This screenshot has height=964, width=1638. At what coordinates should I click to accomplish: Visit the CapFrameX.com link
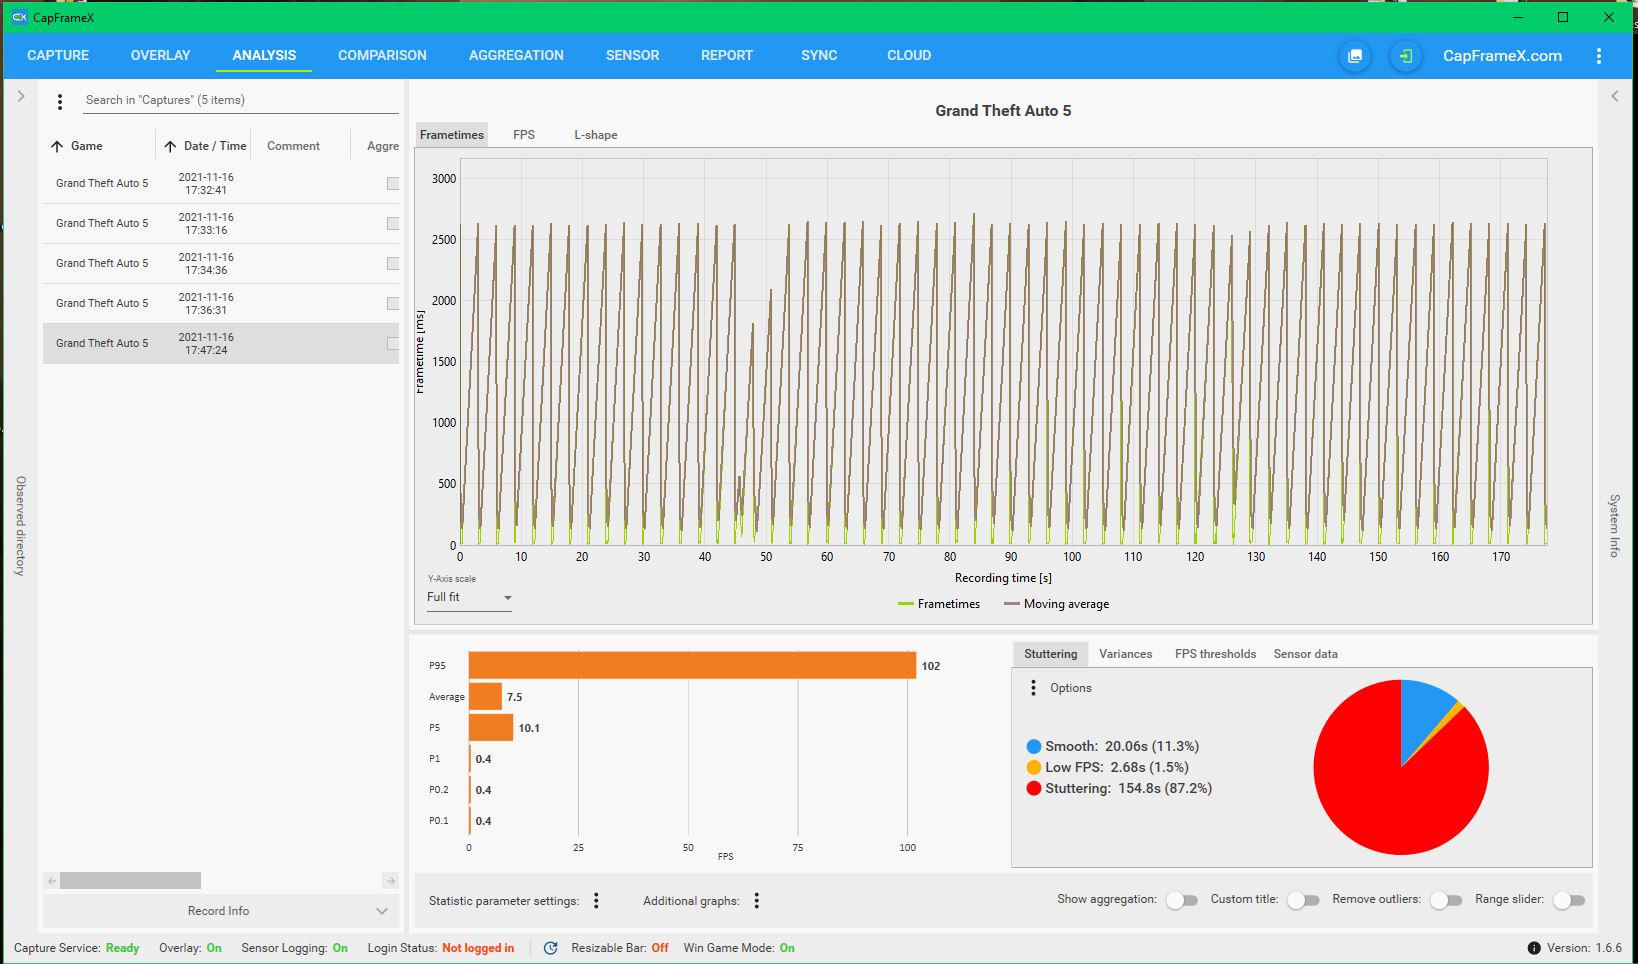click(1502, 56)
